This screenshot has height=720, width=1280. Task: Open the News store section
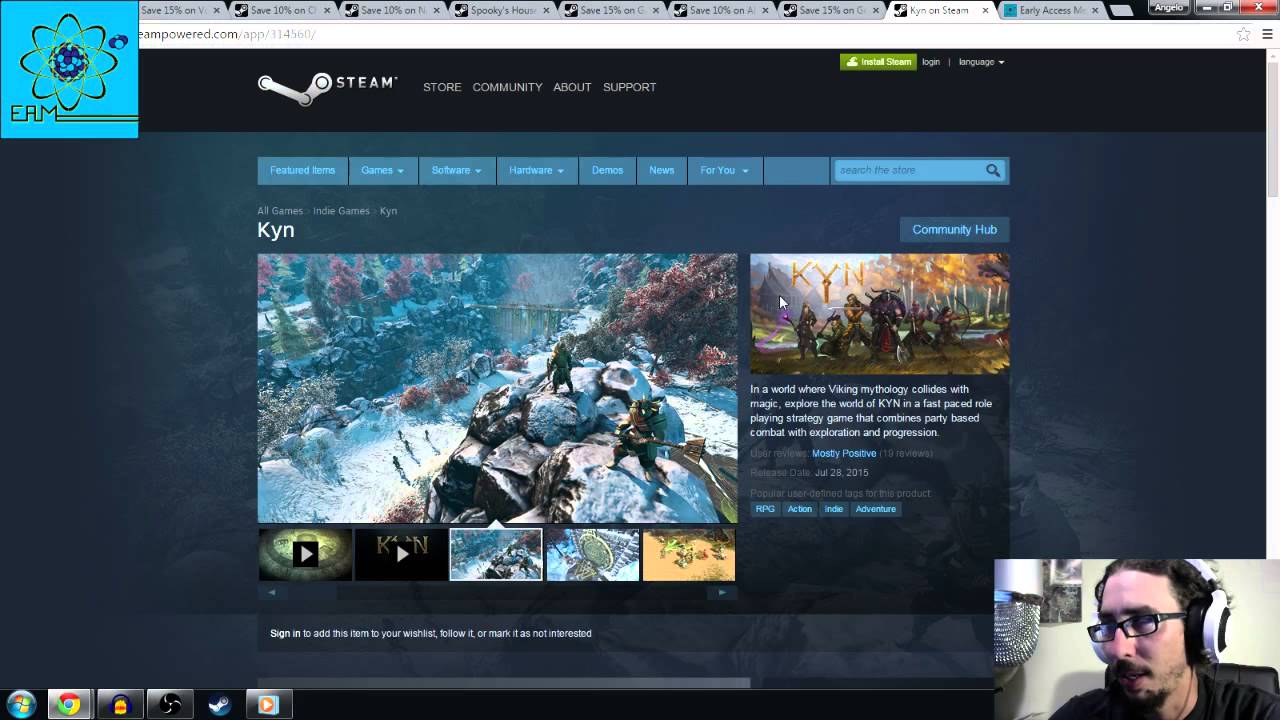(x=661, y=170)
